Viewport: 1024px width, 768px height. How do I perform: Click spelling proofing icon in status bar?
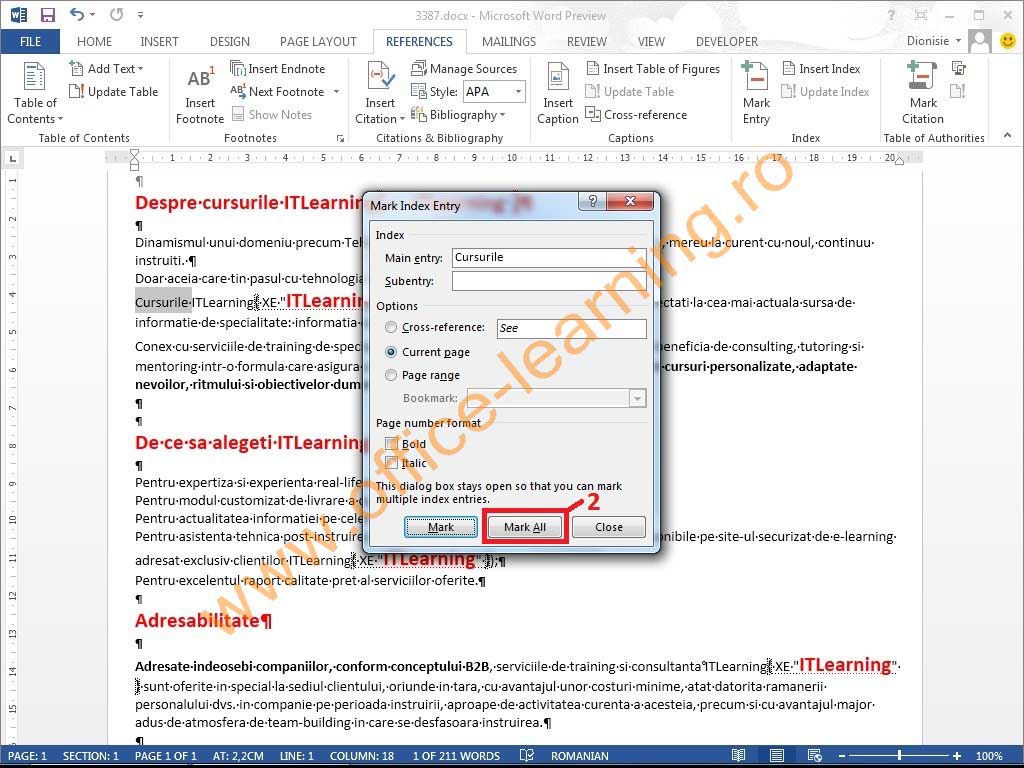[x=526, y=756]
